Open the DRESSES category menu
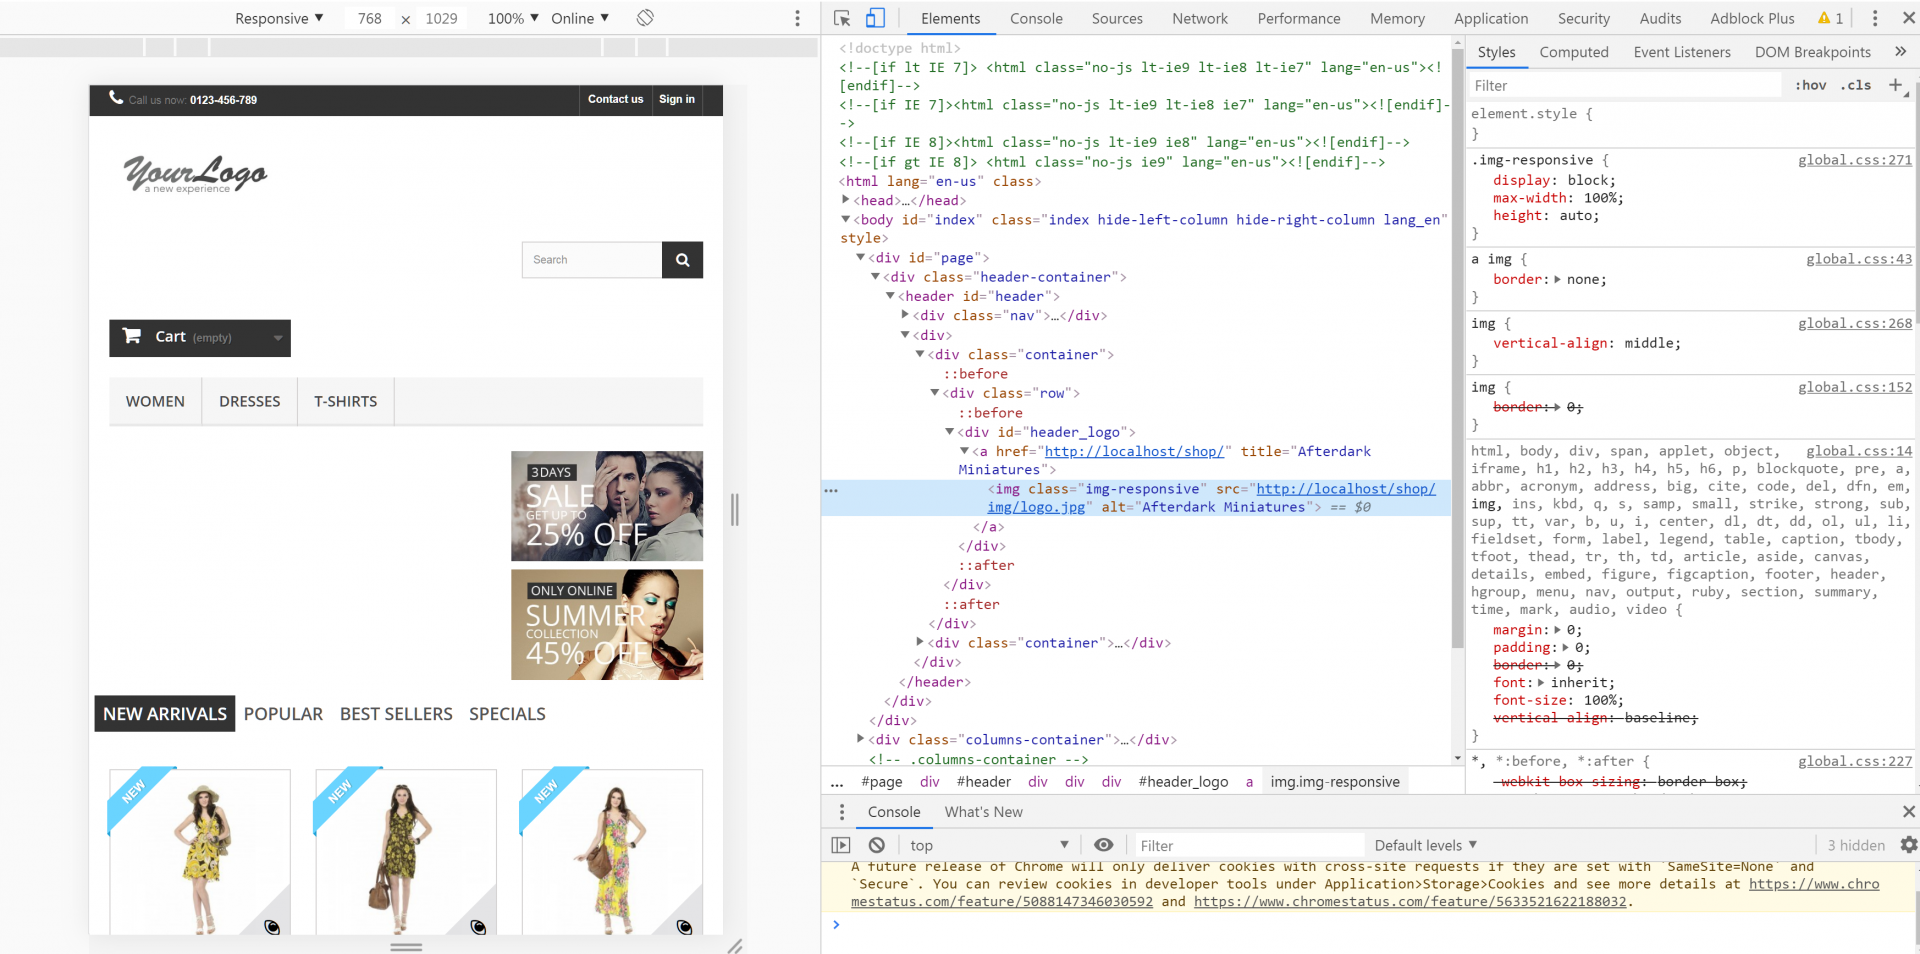Viewport: 1920px width, 954px height. click(250, 401)
